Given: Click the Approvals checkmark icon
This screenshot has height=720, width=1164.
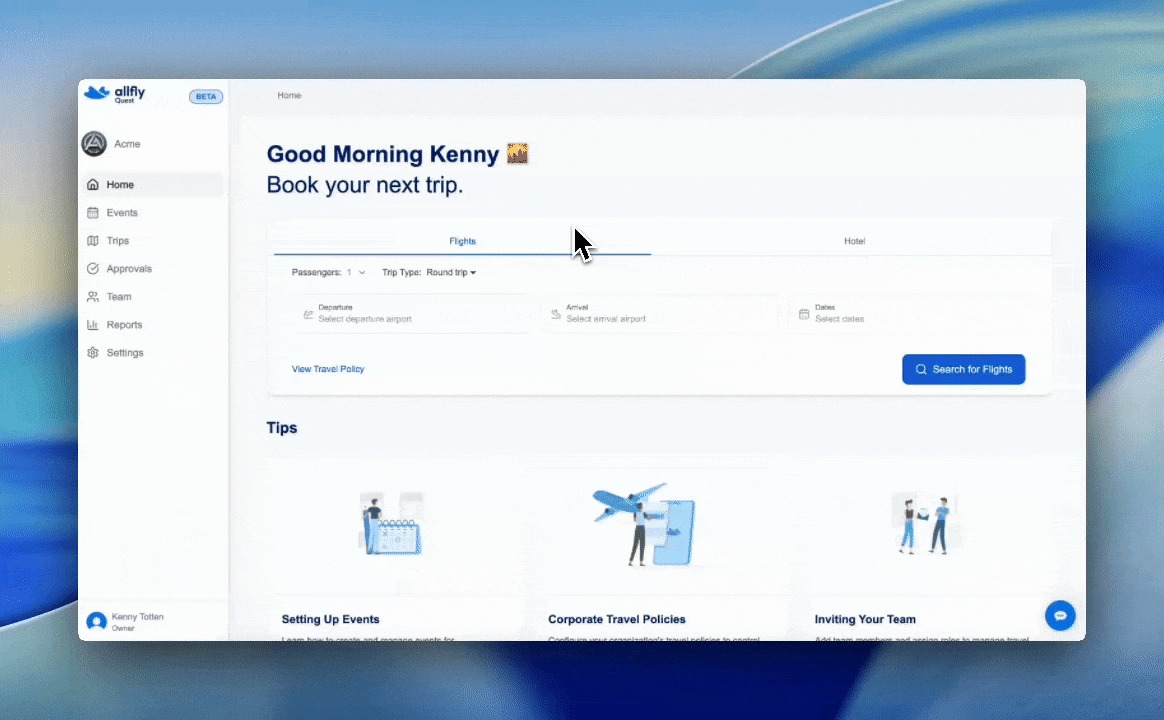Looking at the screenshot, I should (x=93, y=269).
